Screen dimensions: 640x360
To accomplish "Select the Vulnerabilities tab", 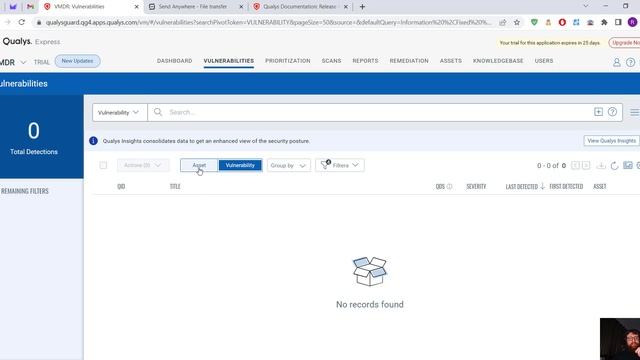I will click(229, 61).
